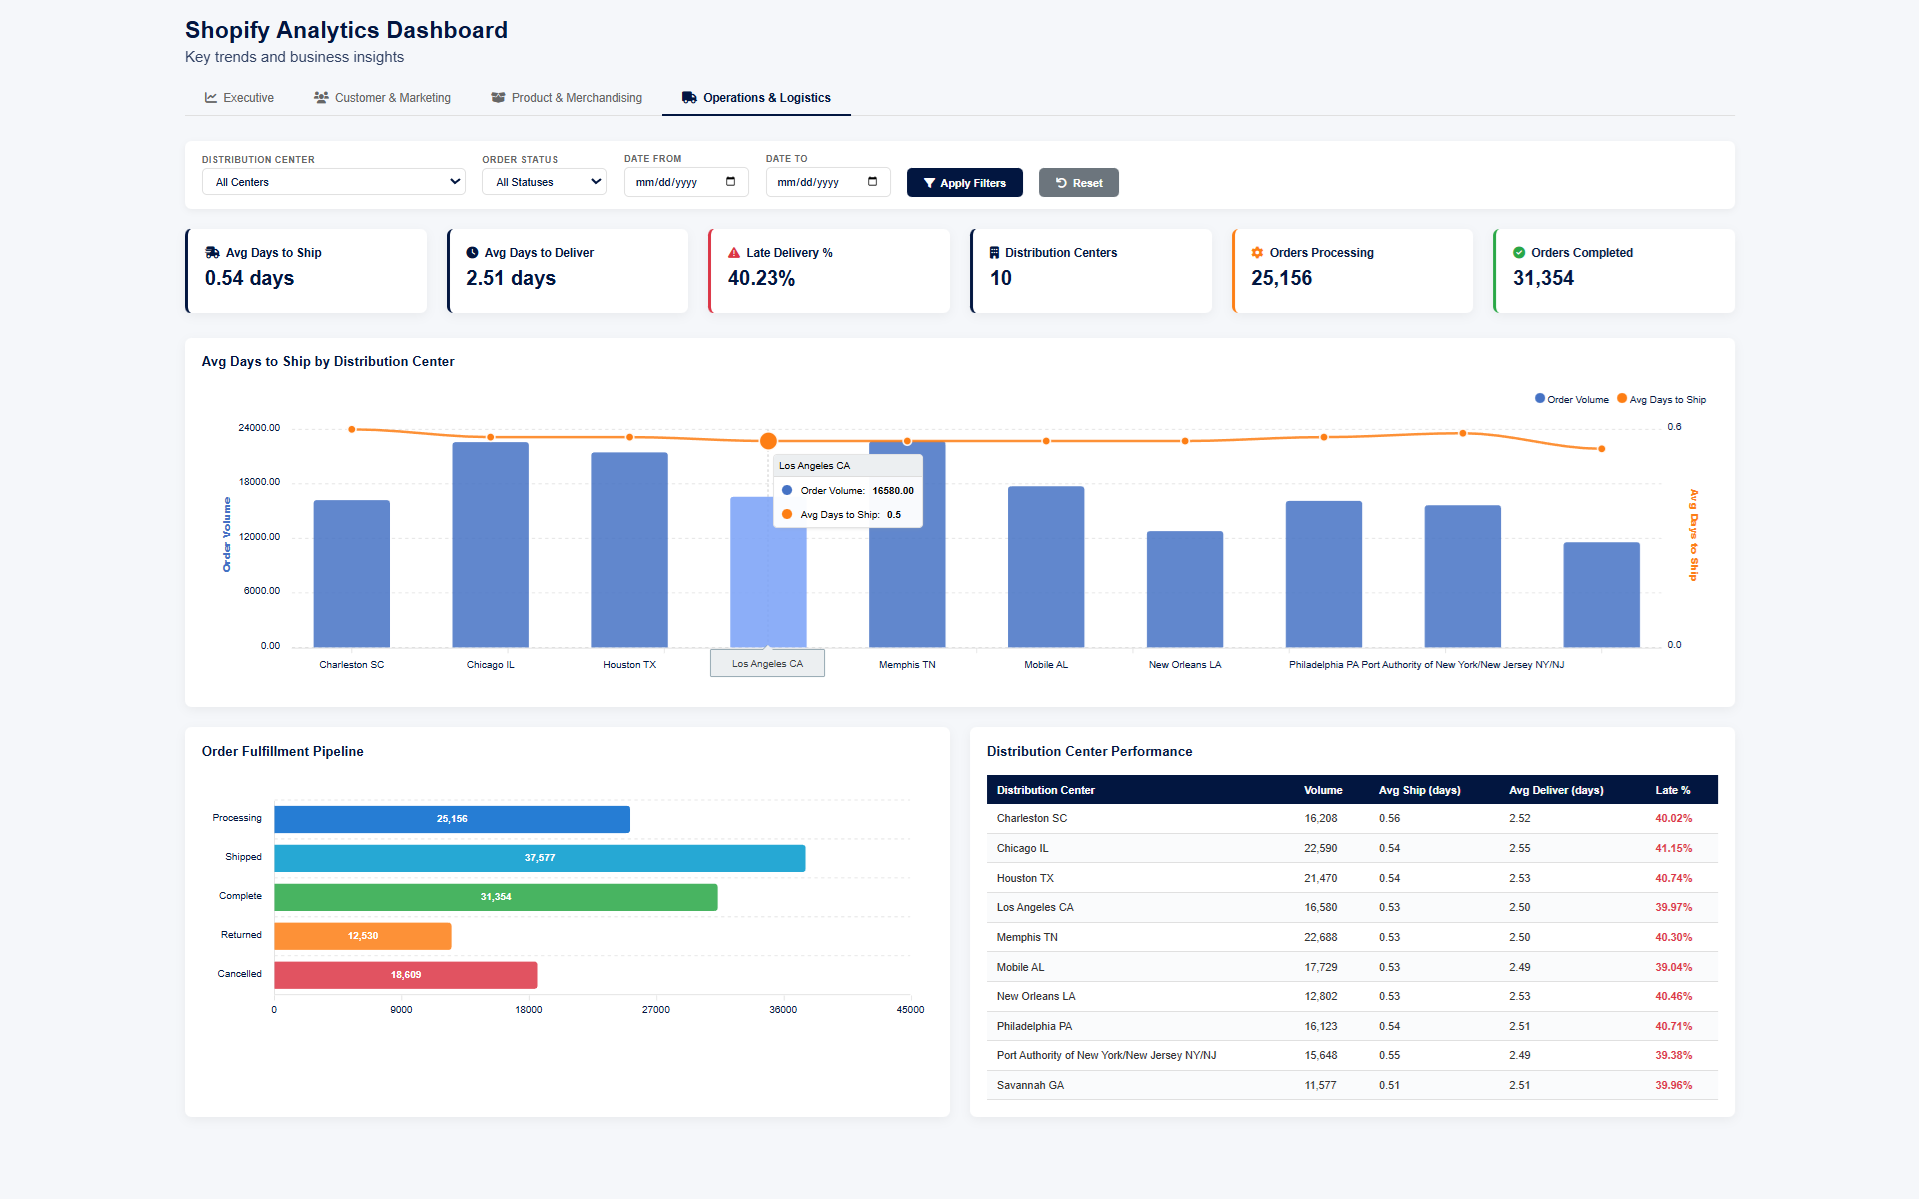Image resolution: width=1919 pixels, height=1199 pixels.
Task: Click the building icon on Distribution Centers card
Action: coord(995,252)
